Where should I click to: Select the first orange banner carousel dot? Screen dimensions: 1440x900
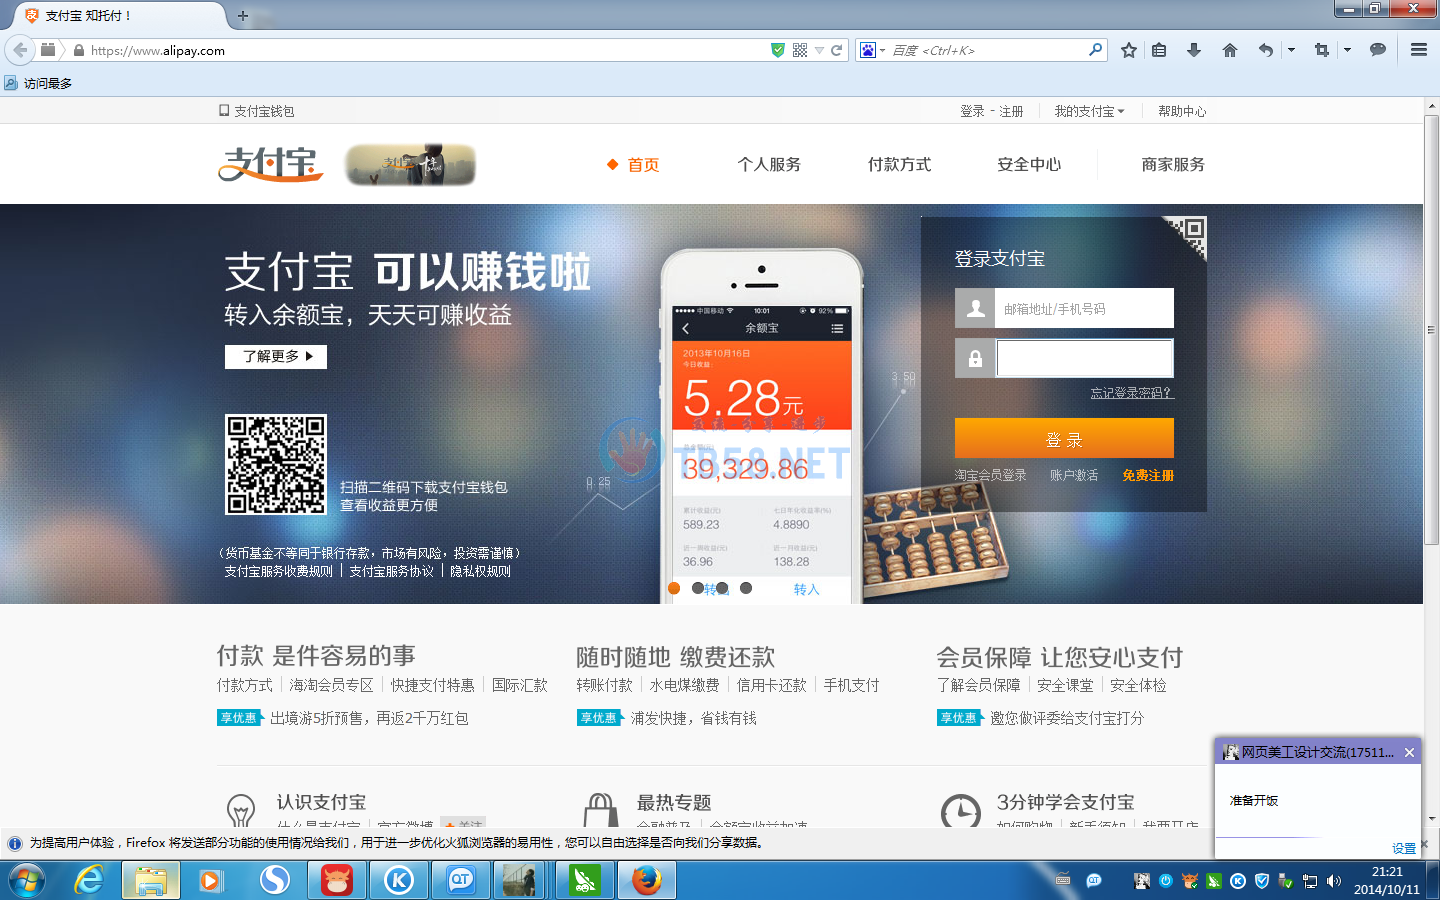tap(674, 588)
